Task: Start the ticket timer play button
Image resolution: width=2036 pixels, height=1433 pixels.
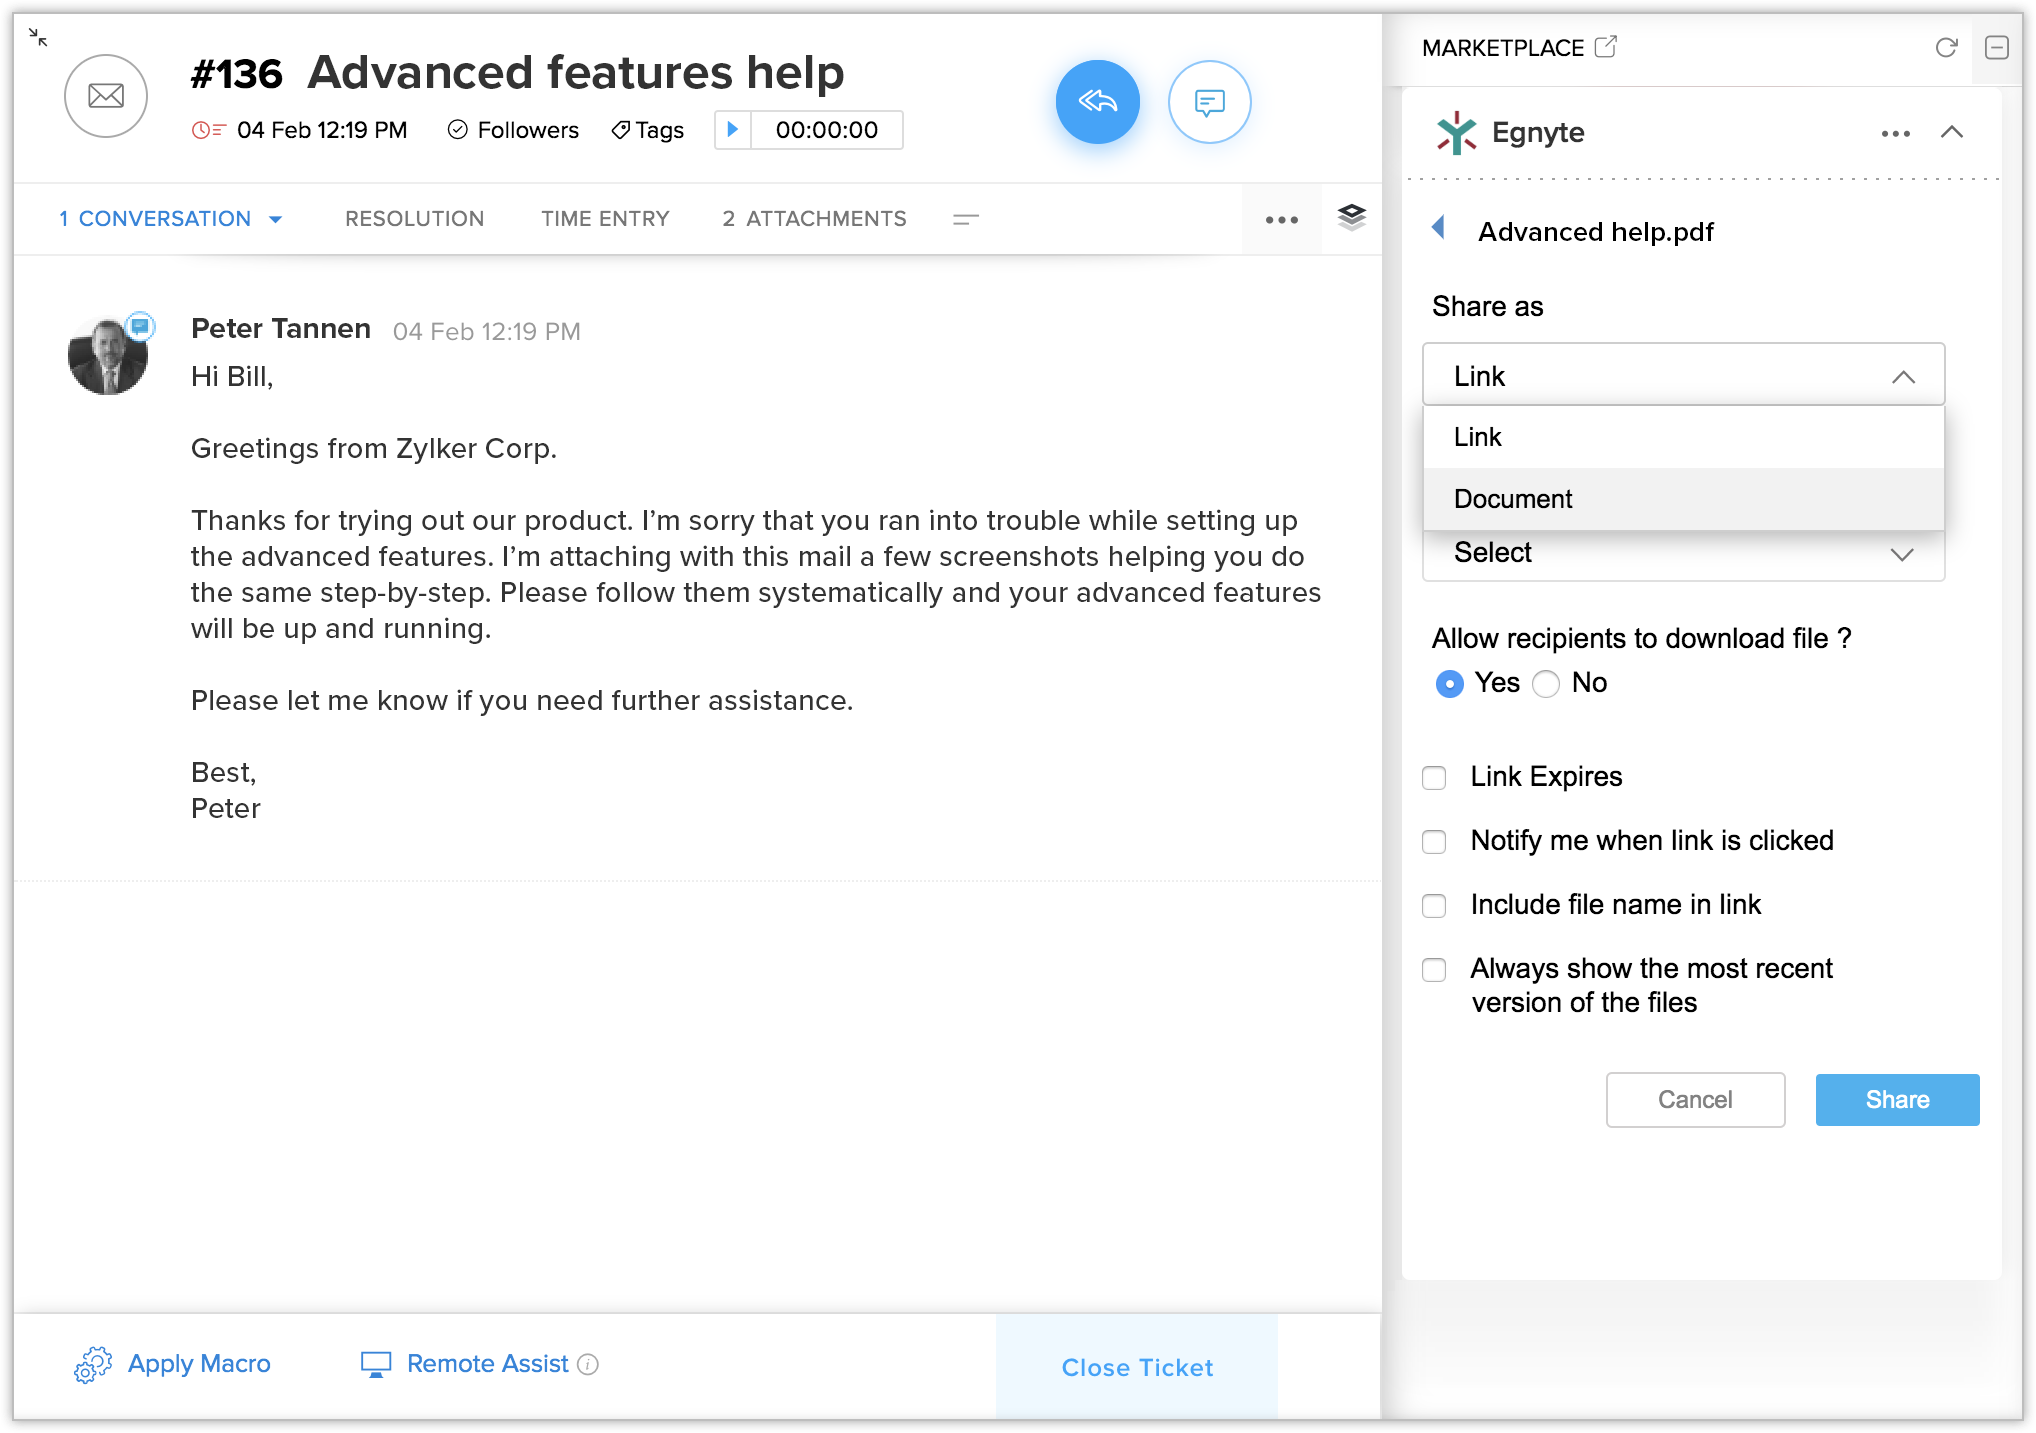Action: point(732,130)
